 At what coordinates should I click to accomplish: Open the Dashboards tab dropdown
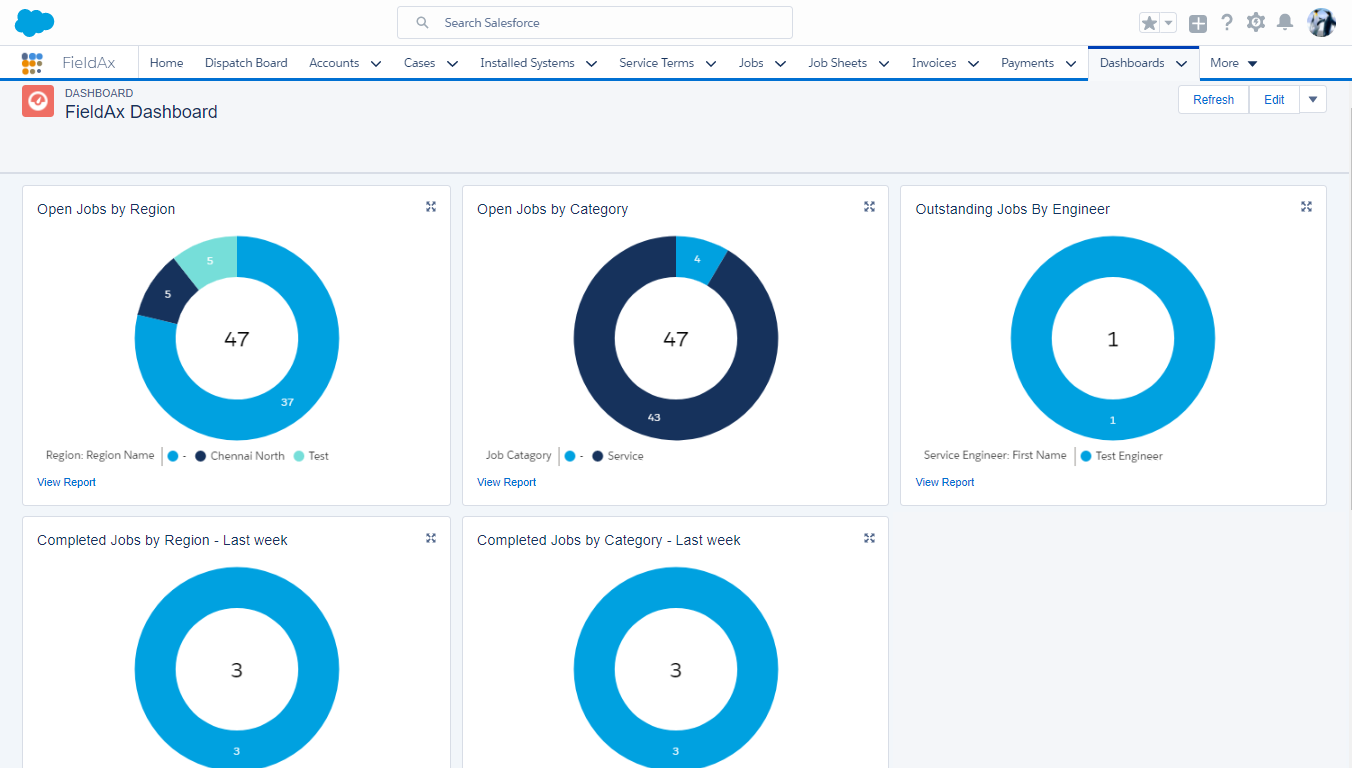pos(1181,62)
